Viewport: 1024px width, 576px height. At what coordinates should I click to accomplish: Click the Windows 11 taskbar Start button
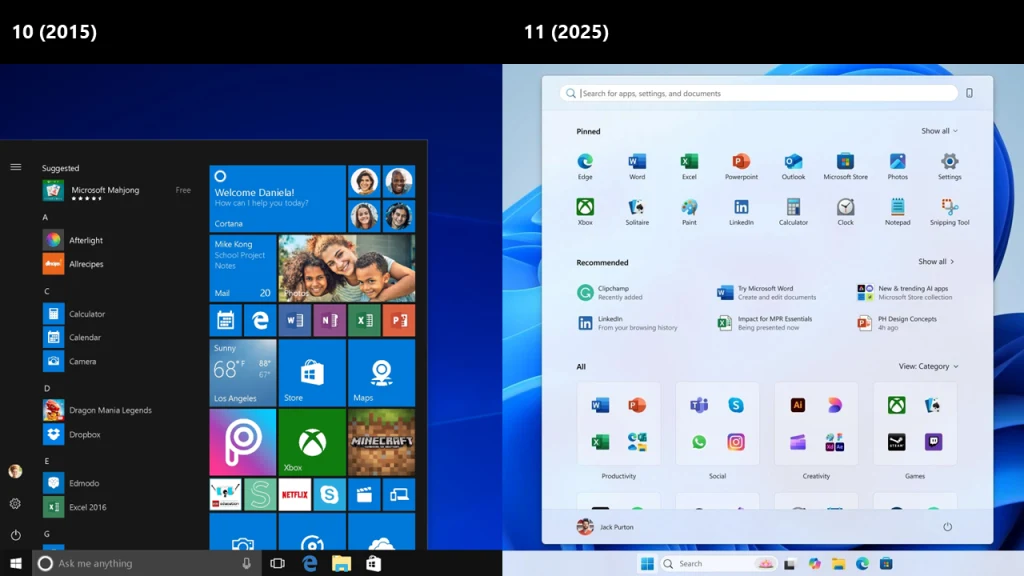(x=647, y=564)
